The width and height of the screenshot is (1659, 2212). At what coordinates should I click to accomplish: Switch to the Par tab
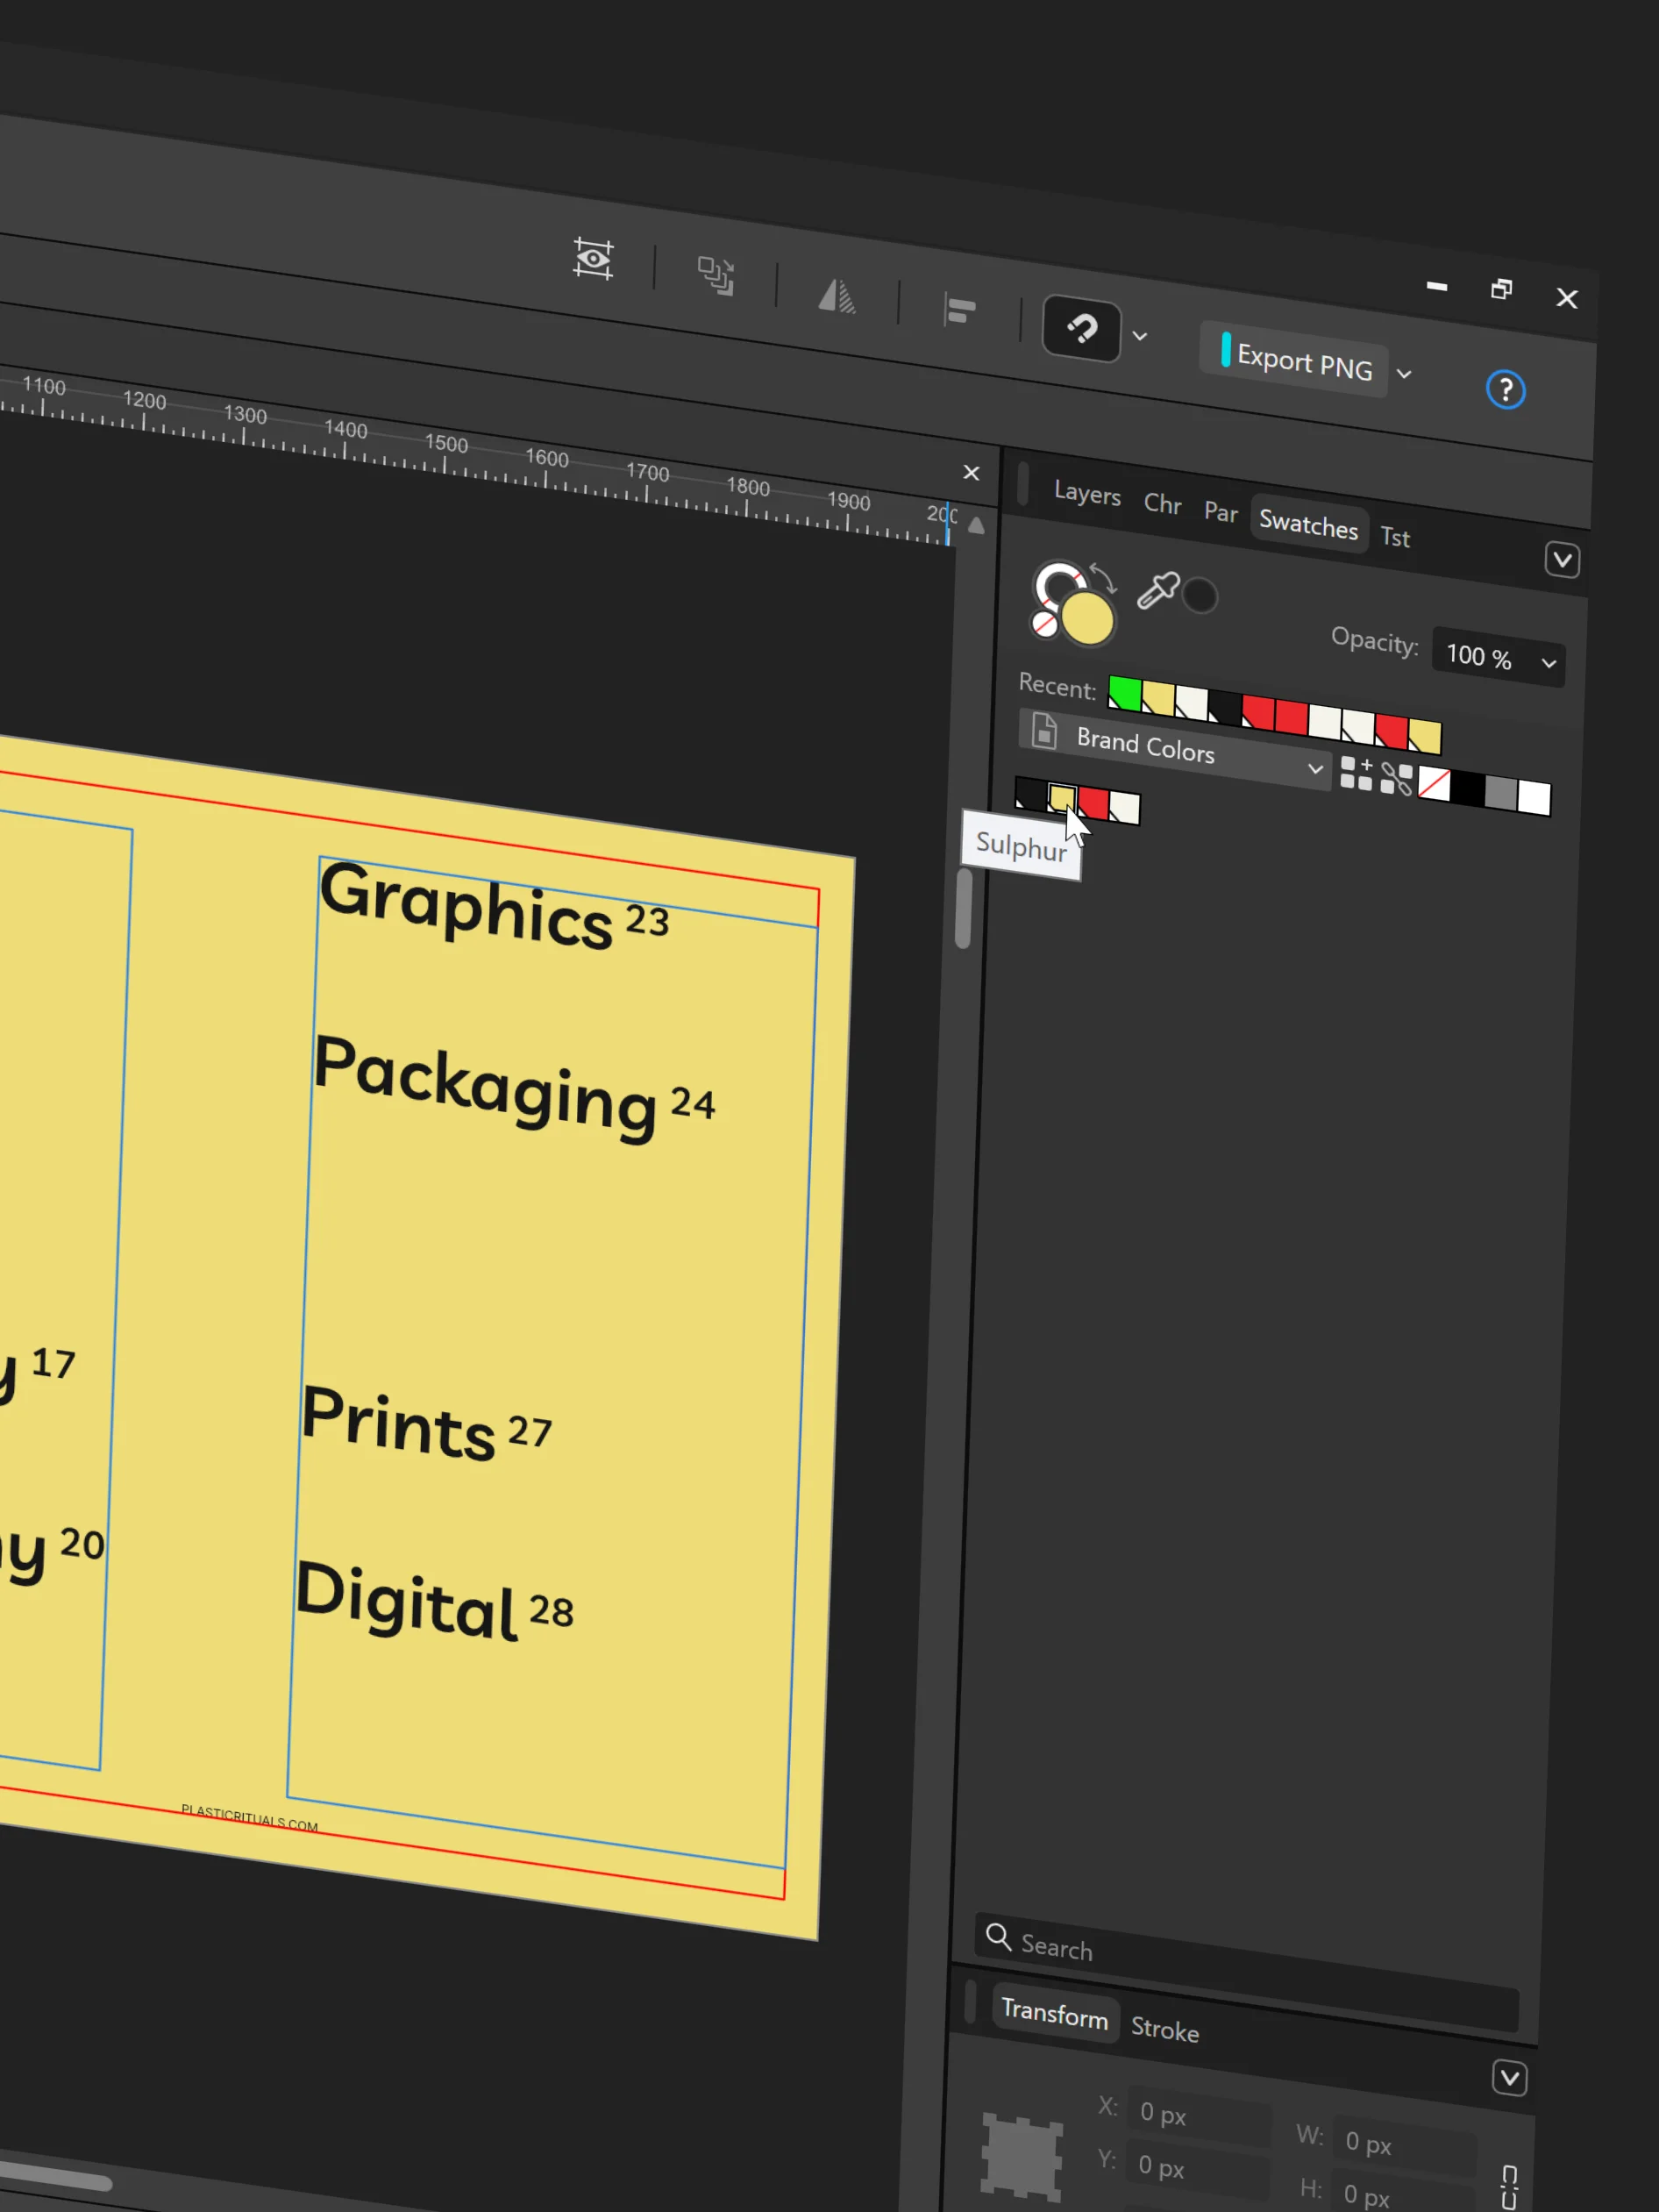1220,512
